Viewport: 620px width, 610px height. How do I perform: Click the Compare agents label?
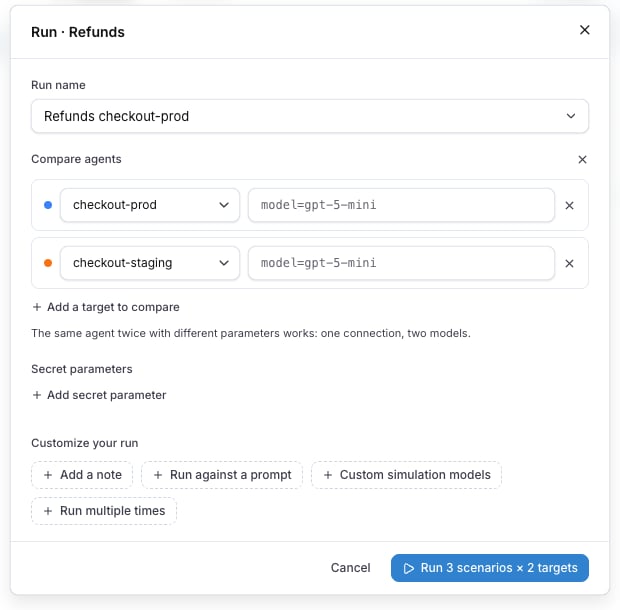76,159
